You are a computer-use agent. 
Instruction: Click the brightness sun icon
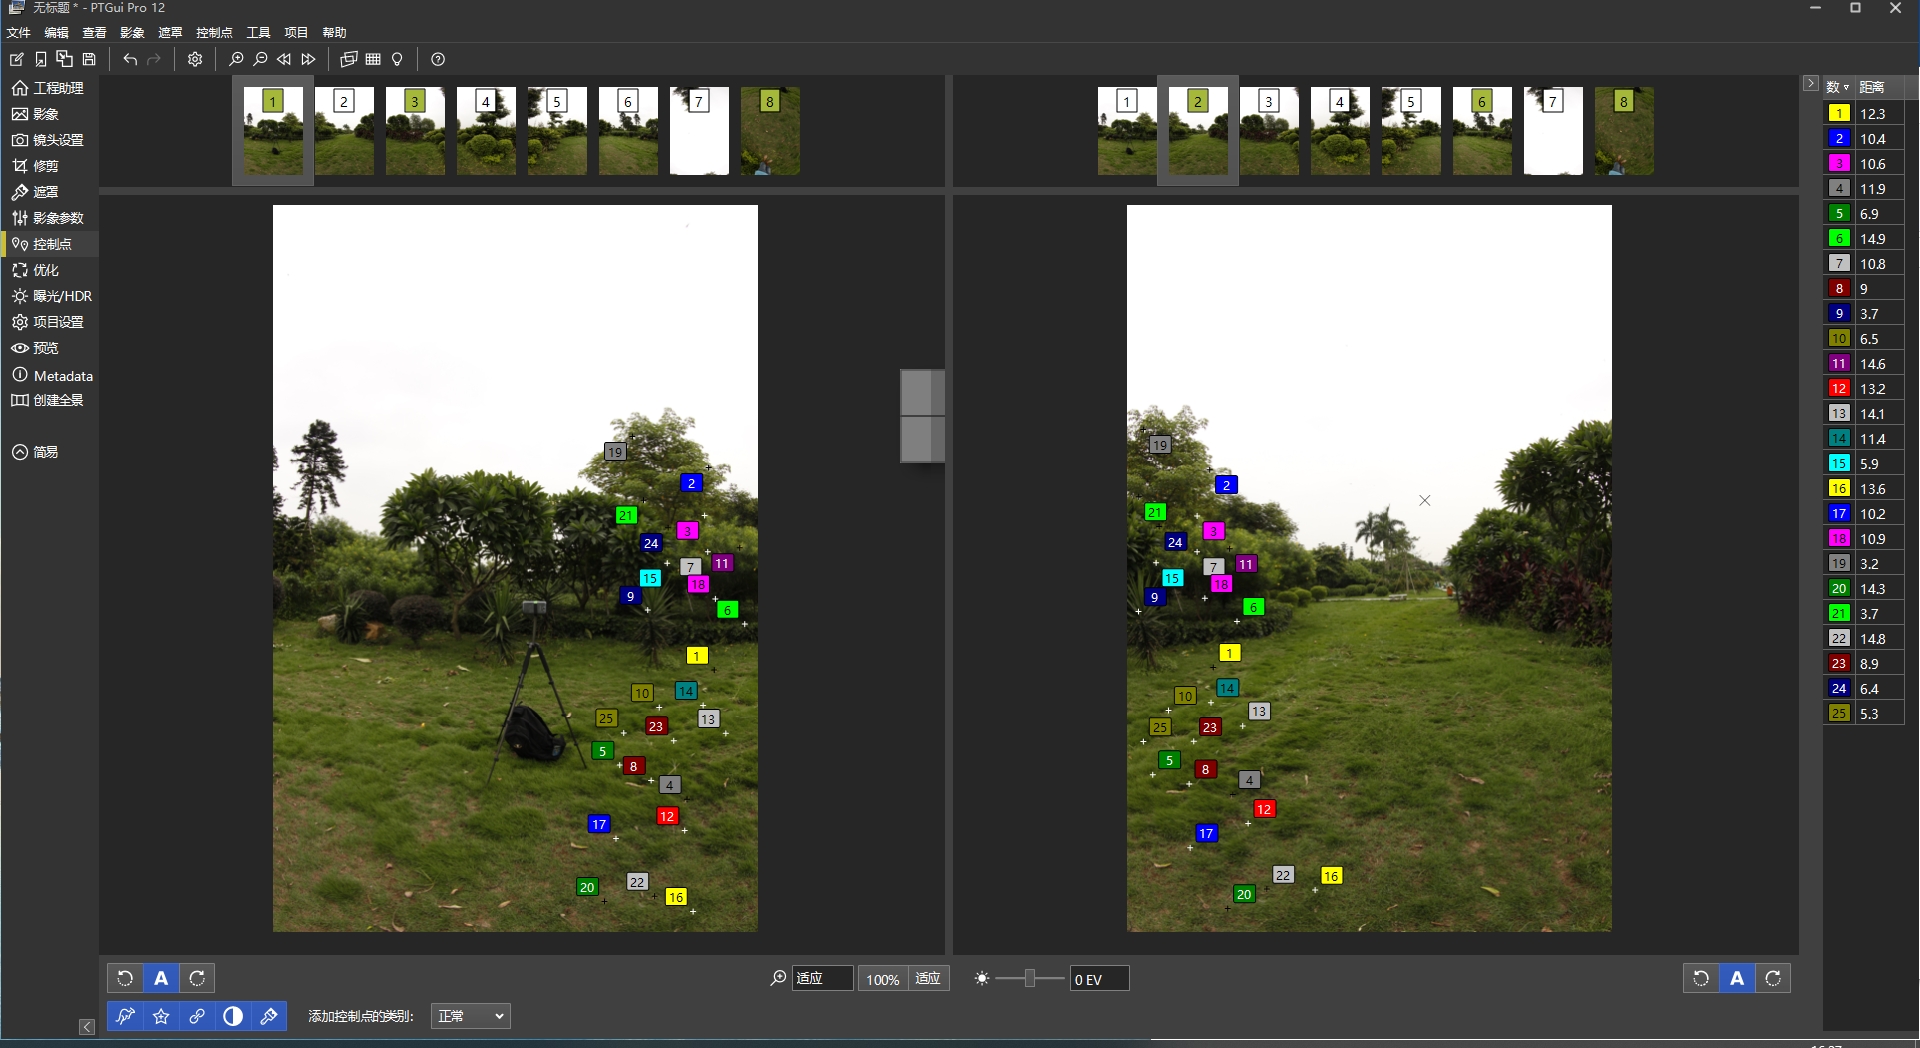click(982, 978)
